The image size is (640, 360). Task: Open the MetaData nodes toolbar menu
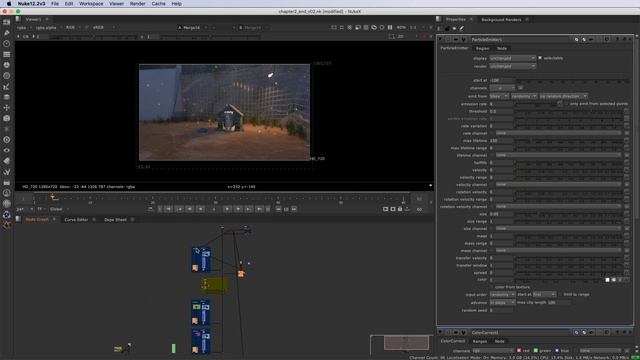7,161
